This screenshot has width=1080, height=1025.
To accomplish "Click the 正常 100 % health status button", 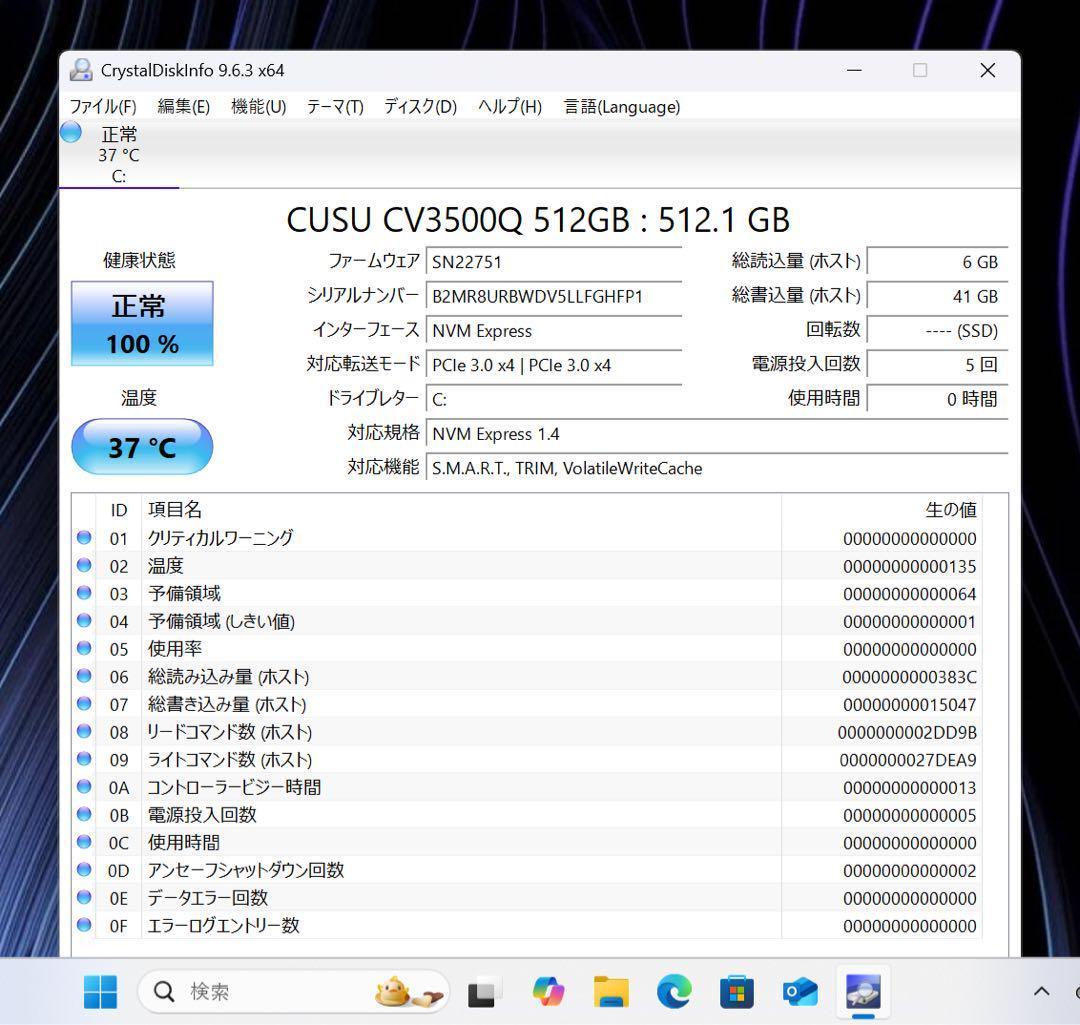I will pyautogui.click(x=142, y=324).
